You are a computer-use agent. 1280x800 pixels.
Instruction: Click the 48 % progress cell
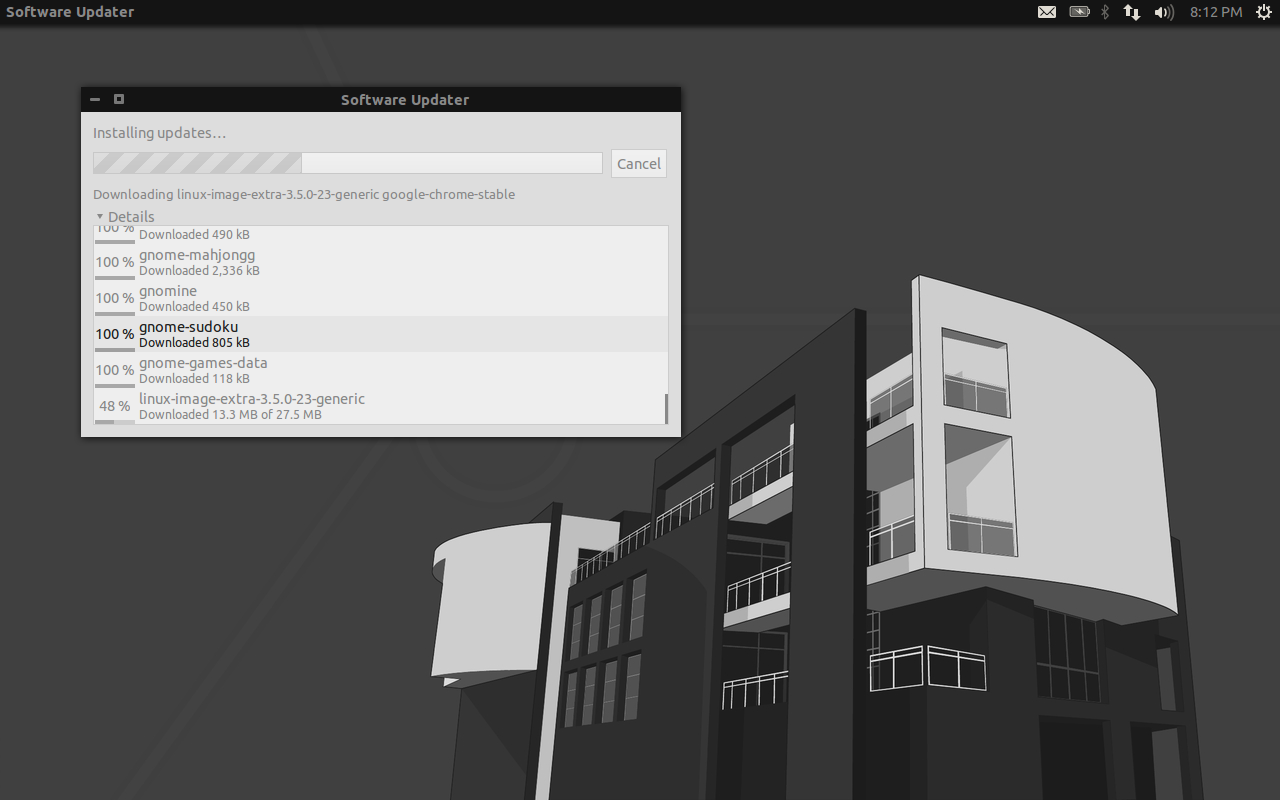115,406
